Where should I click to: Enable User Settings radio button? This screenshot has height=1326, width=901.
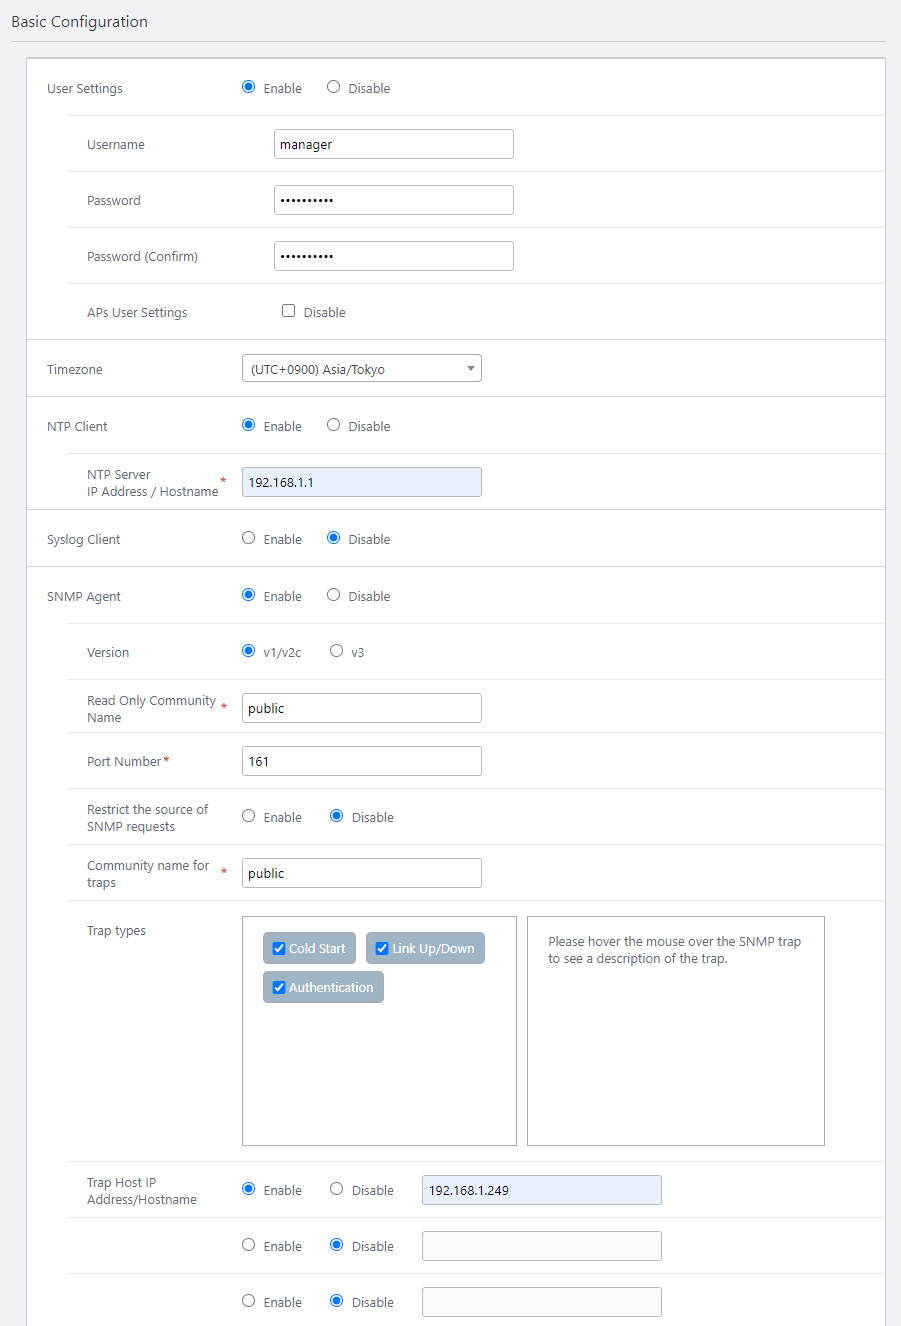click(x=249, y=88)
